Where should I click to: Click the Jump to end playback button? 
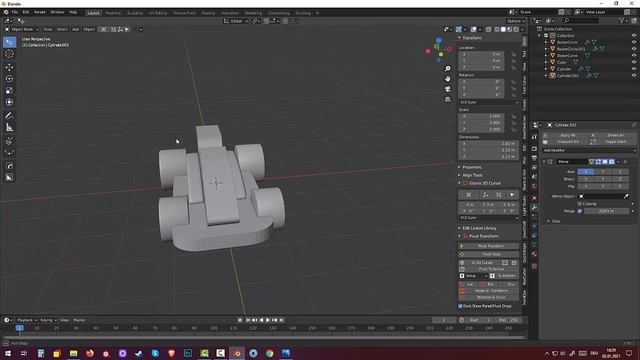tap(281, 320)
